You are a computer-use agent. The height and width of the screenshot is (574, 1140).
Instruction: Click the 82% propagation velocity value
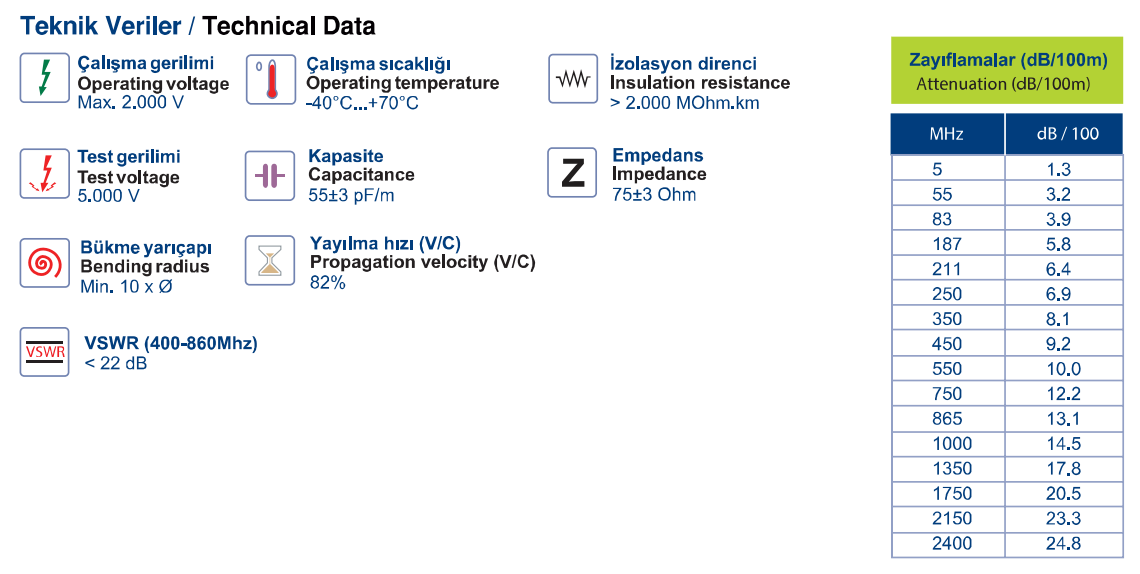327,283
